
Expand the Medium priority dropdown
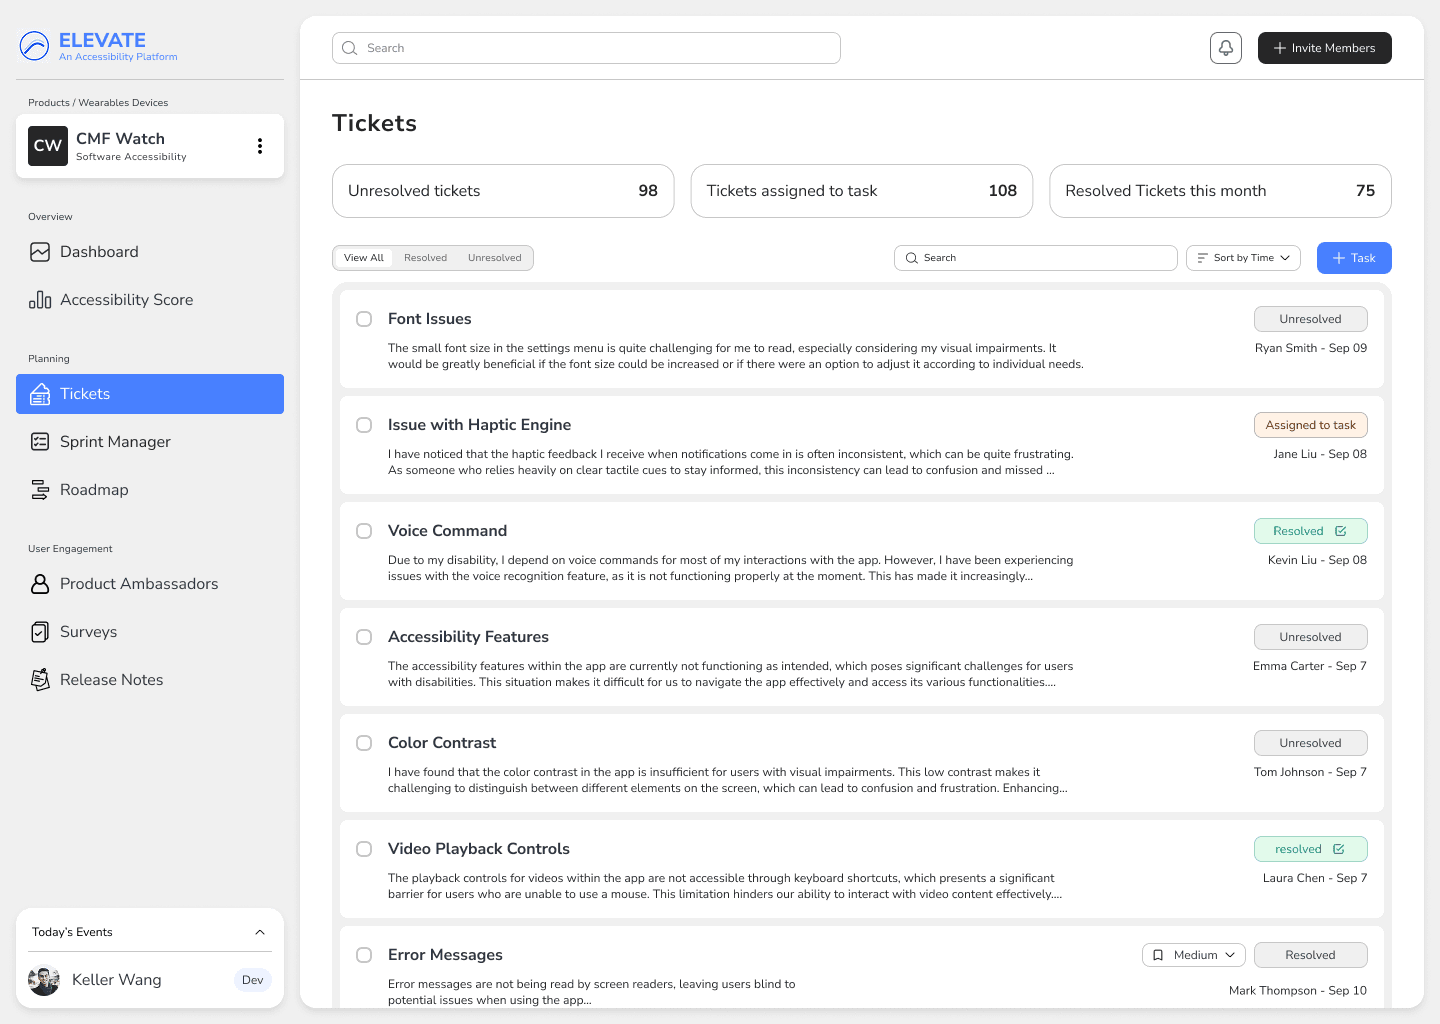pyautogui.click(x=1194, y=955)
